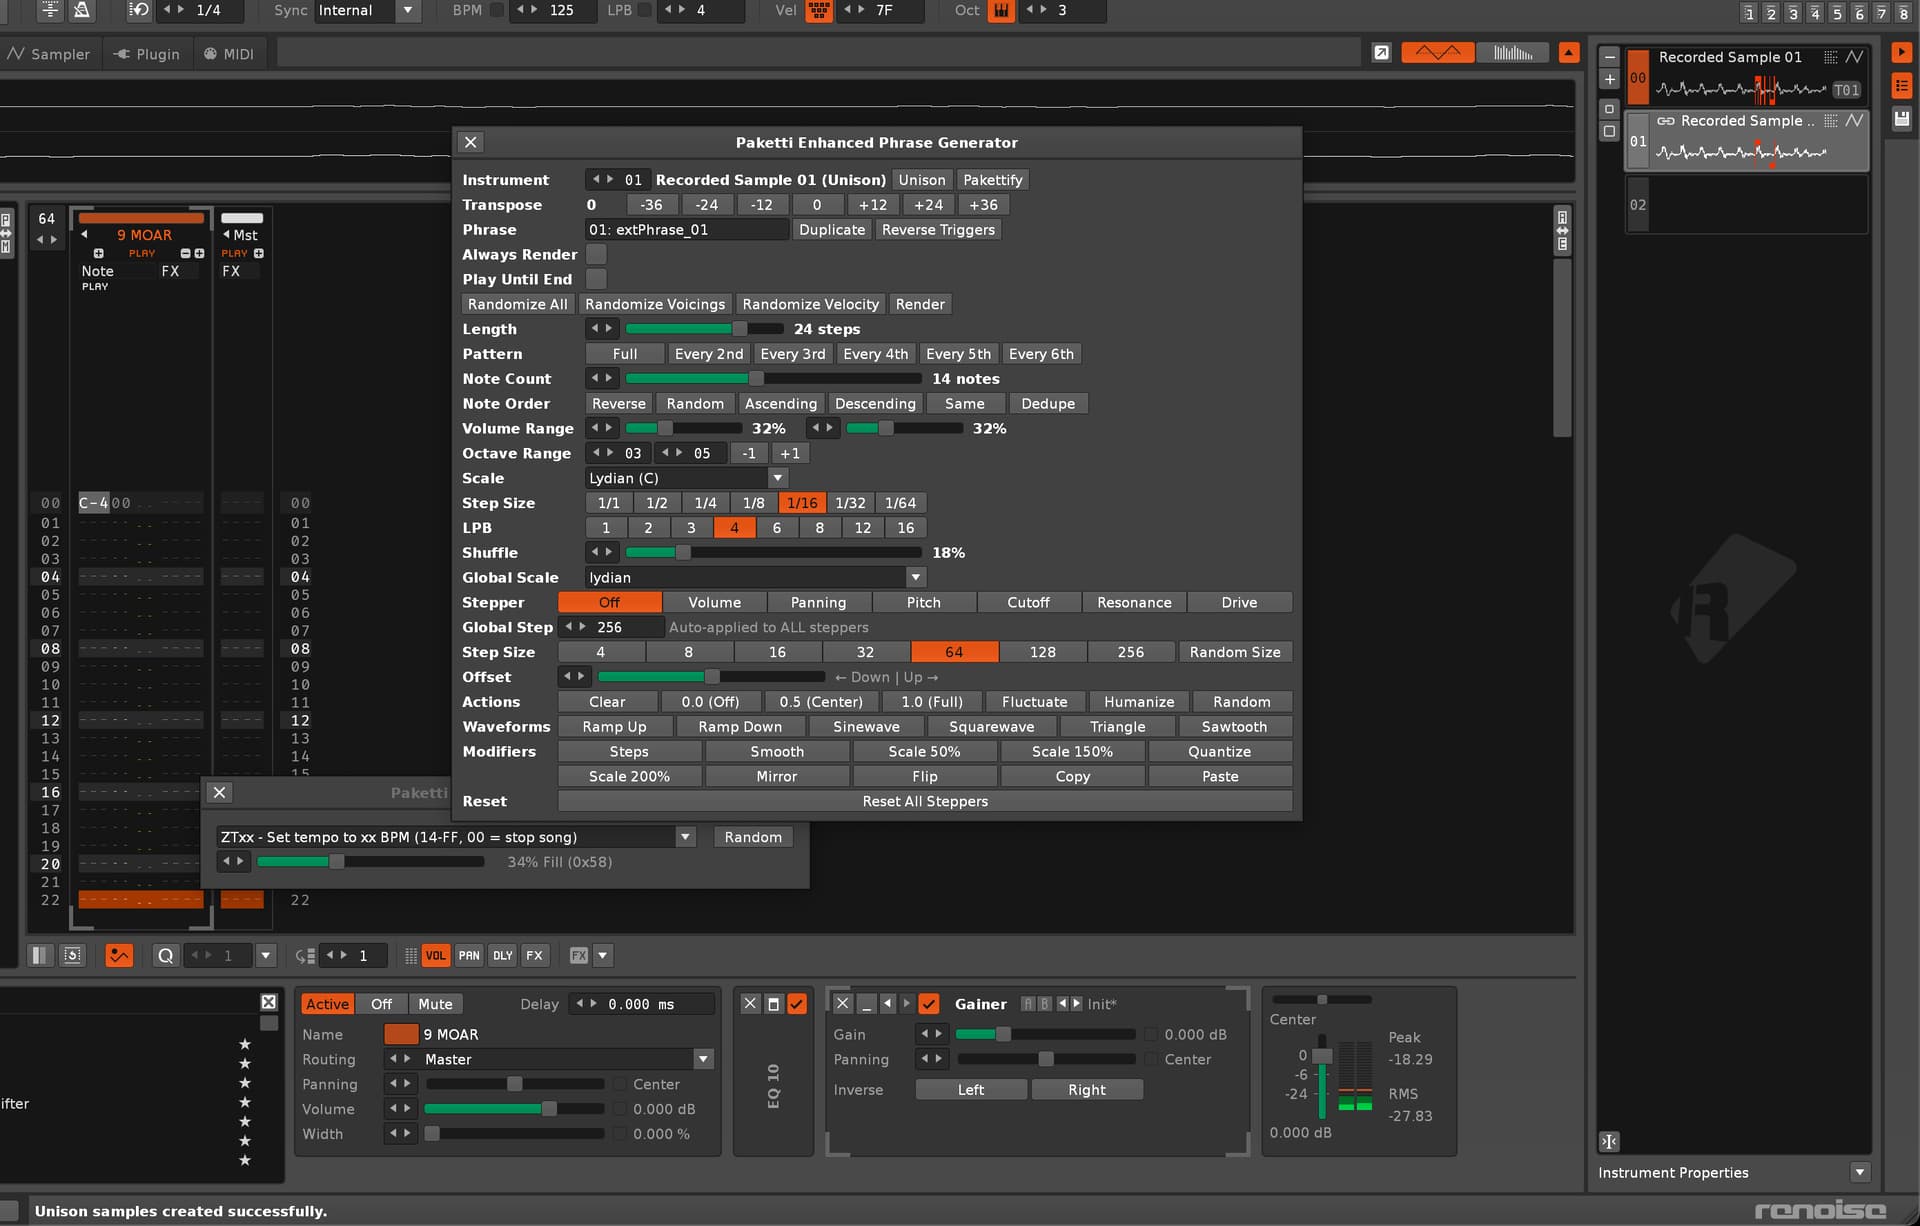This screenshot has height=1226, width=1920.
Task: Open sampler icon on Recorded Sample 01
Action: pos(1854,57)
